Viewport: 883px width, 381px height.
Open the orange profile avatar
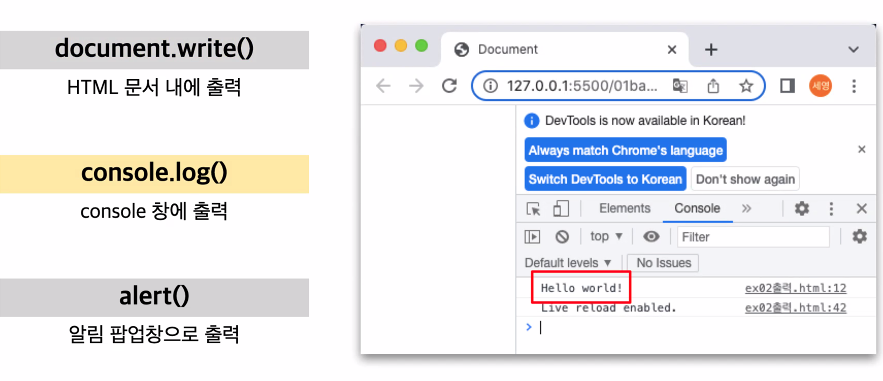820,86
